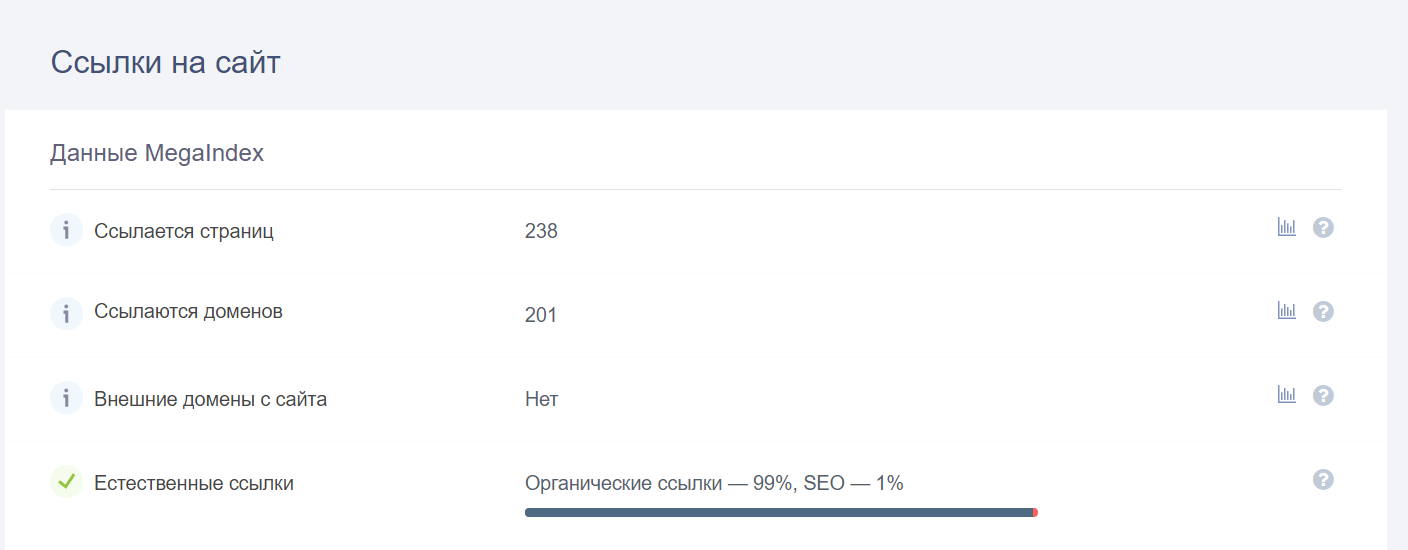Click red SEO segment of progress bar
Viewport: 1408px width, 550px height.
tap(1035, 512)
